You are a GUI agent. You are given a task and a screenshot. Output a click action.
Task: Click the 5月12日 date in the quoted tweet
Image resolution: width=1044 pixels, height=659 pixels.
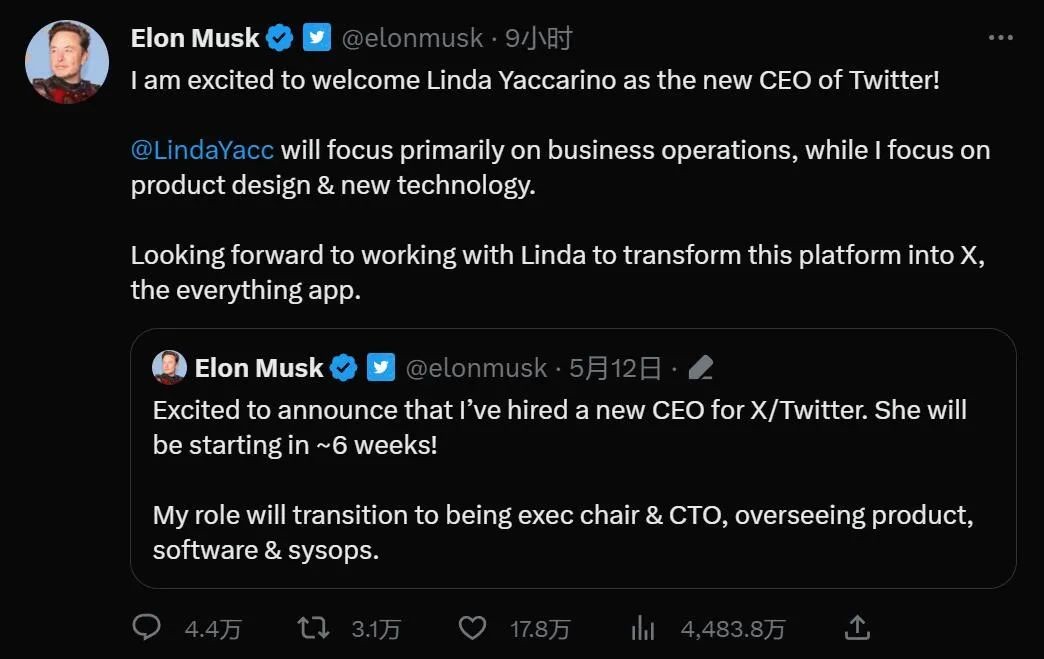[x=615, y=368]
